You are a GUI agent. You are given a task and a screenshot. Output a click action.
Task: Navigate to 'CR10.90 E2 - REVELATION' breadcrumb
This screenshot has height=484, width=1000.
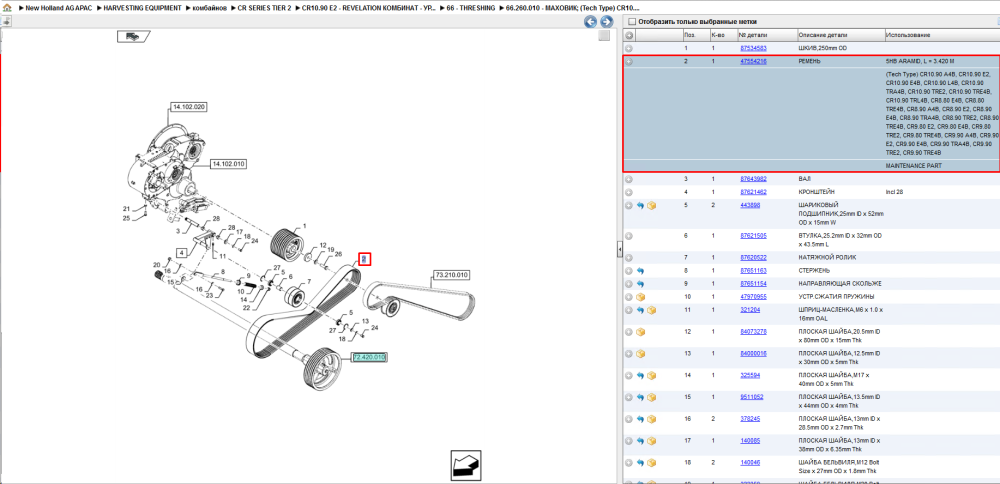tap(370, 7)
